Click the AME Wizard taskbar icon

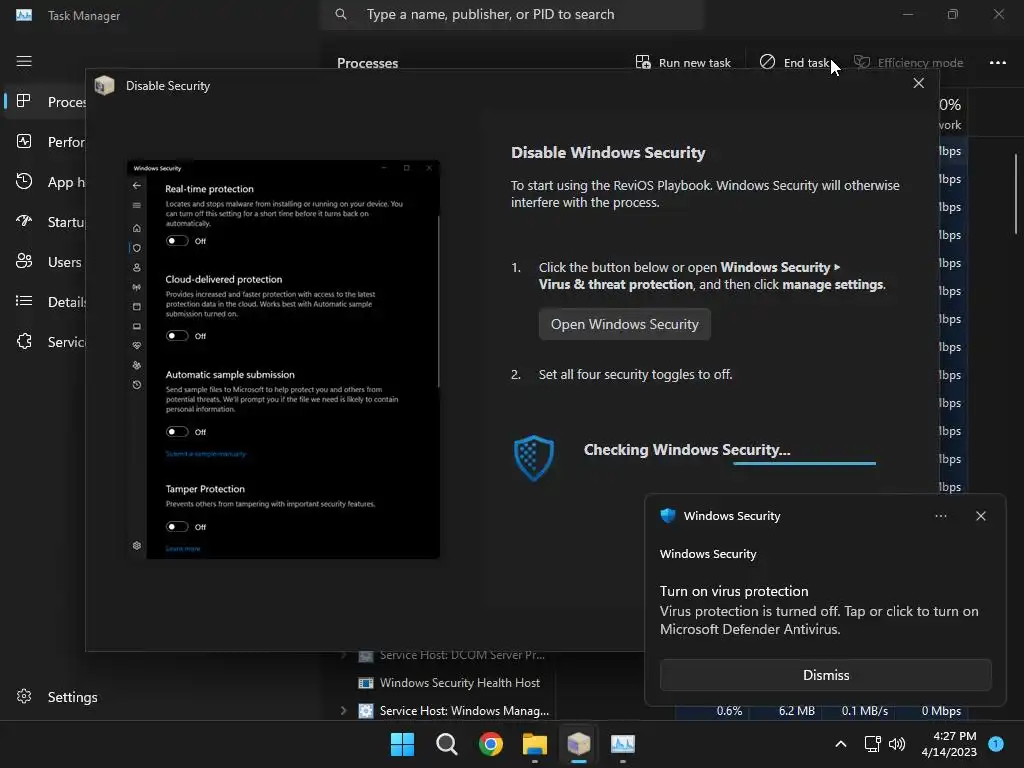[x=579, y=744]
